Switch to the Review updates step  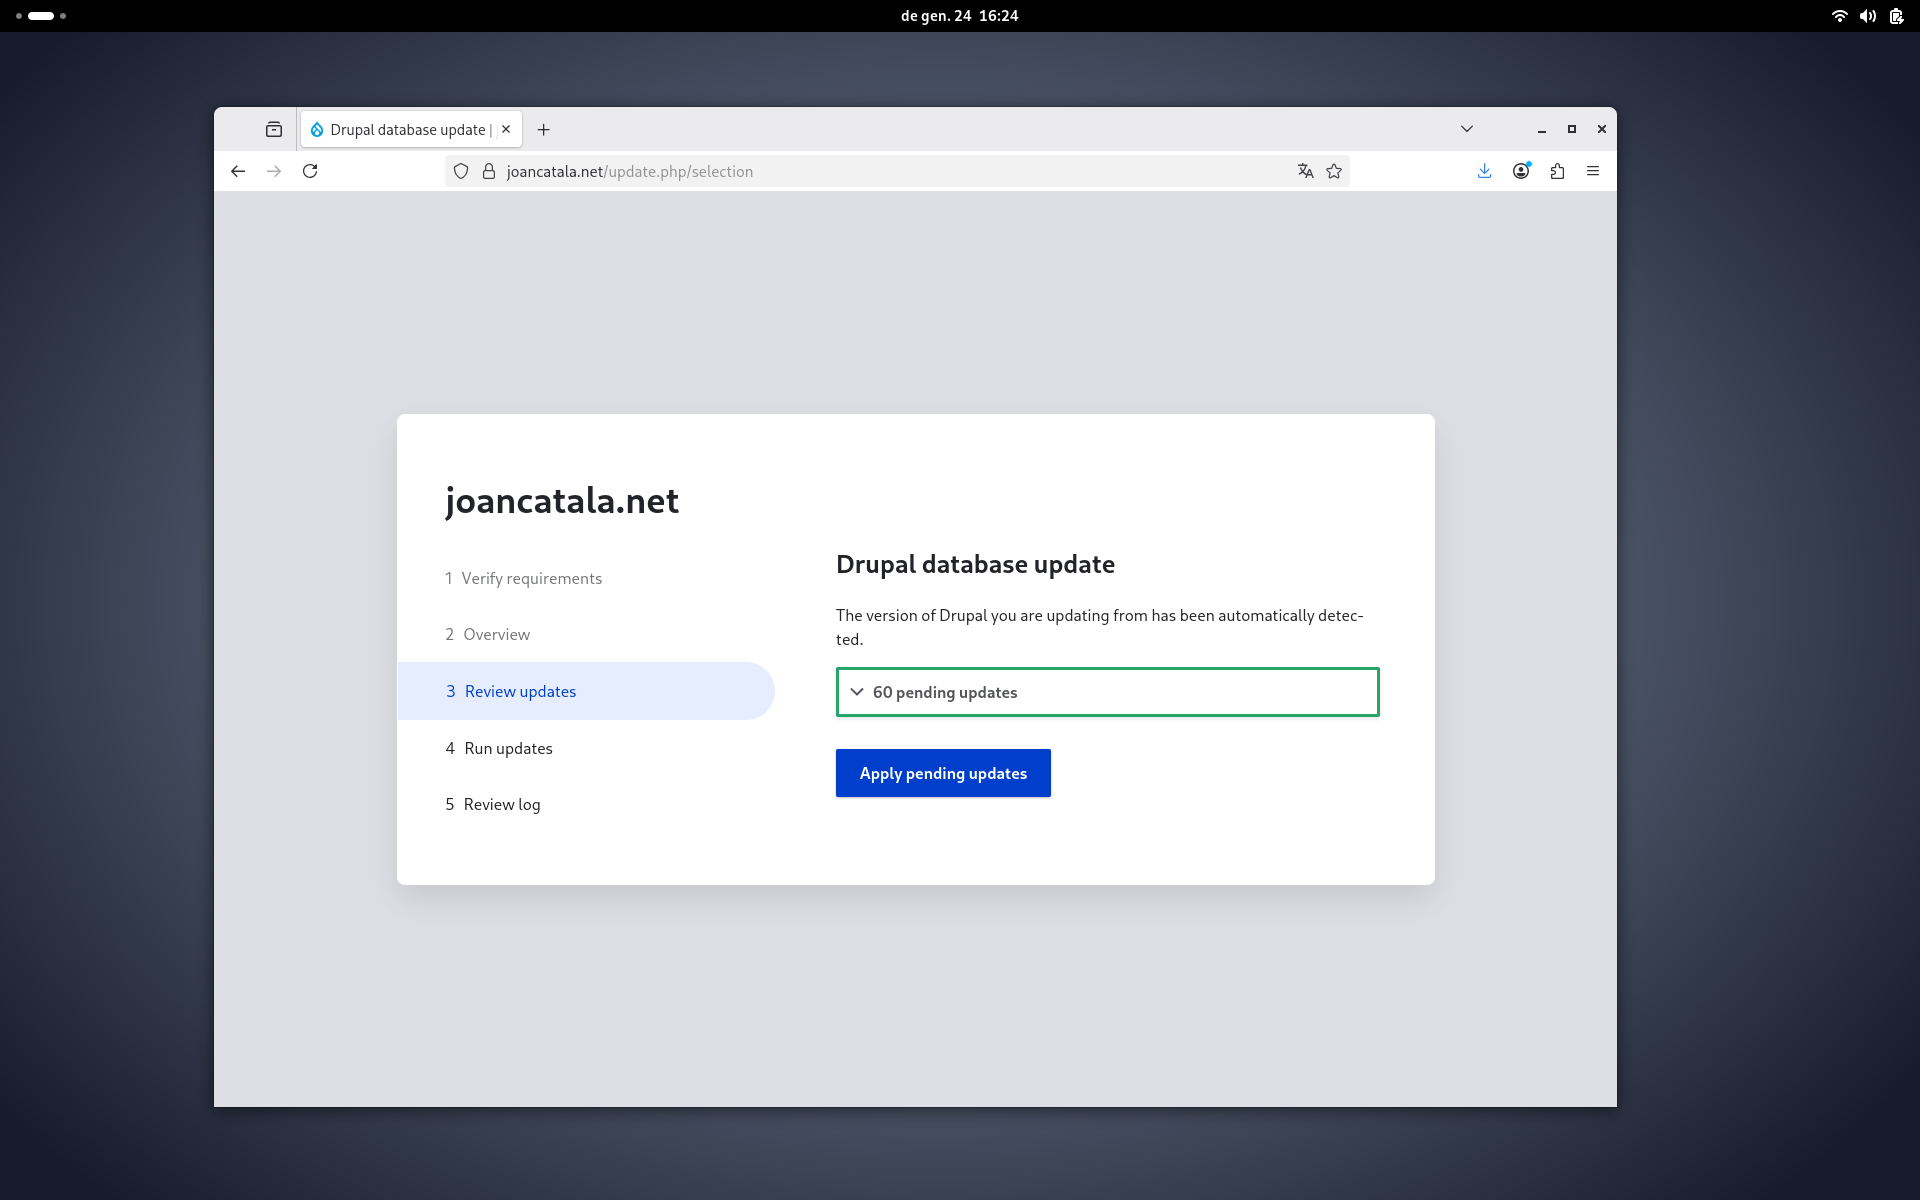point(519,691)
